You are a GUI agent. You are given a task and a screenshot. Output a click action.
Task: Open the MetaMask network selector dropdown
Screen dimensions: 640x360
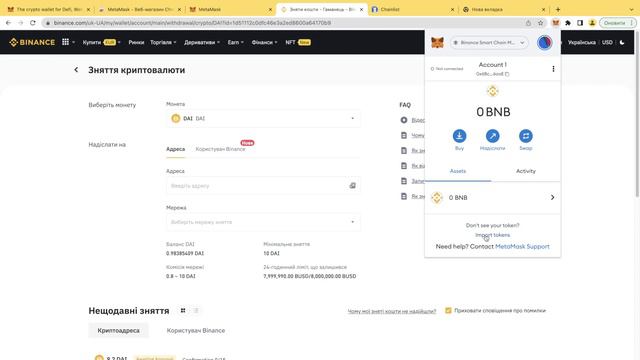pyautogui.click(x=489, y=42)
